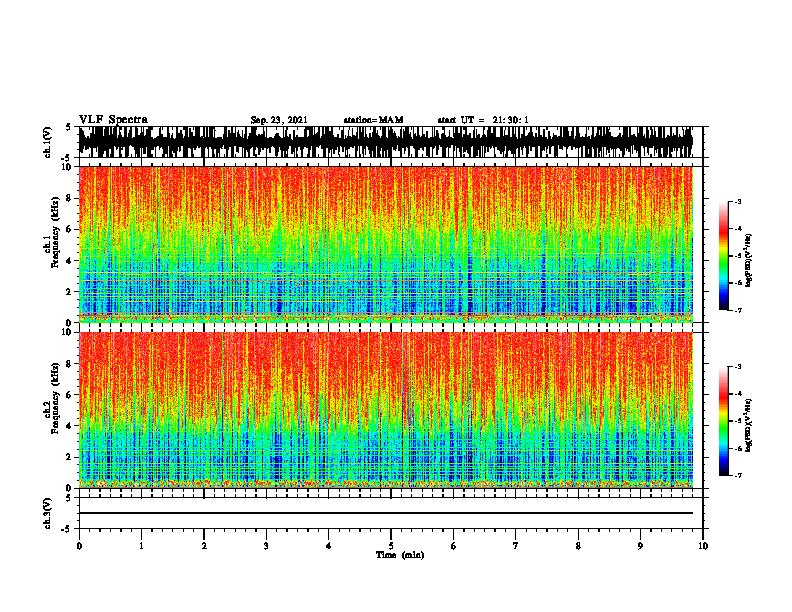This screenshot has height=612, width=792.
Task: Click time axis tick label "4"
Action: 329,546
